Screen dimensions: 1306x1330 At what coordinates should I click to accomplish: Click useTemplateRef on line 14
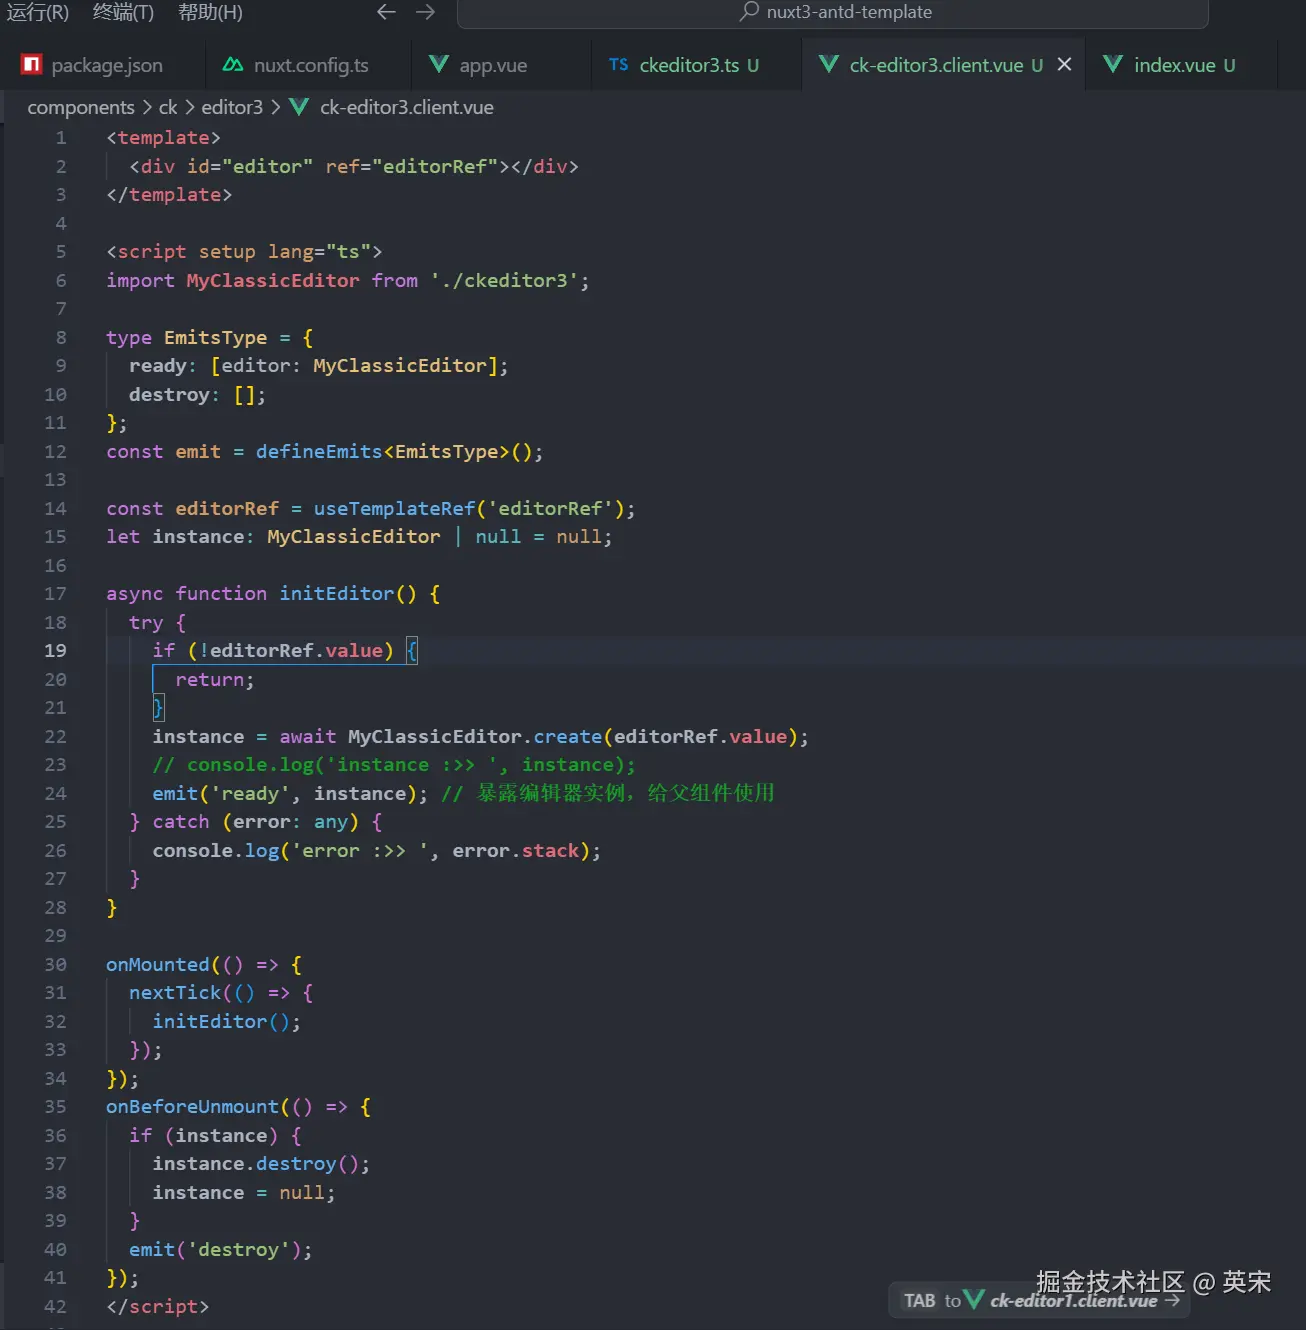(x=394, y=509)
